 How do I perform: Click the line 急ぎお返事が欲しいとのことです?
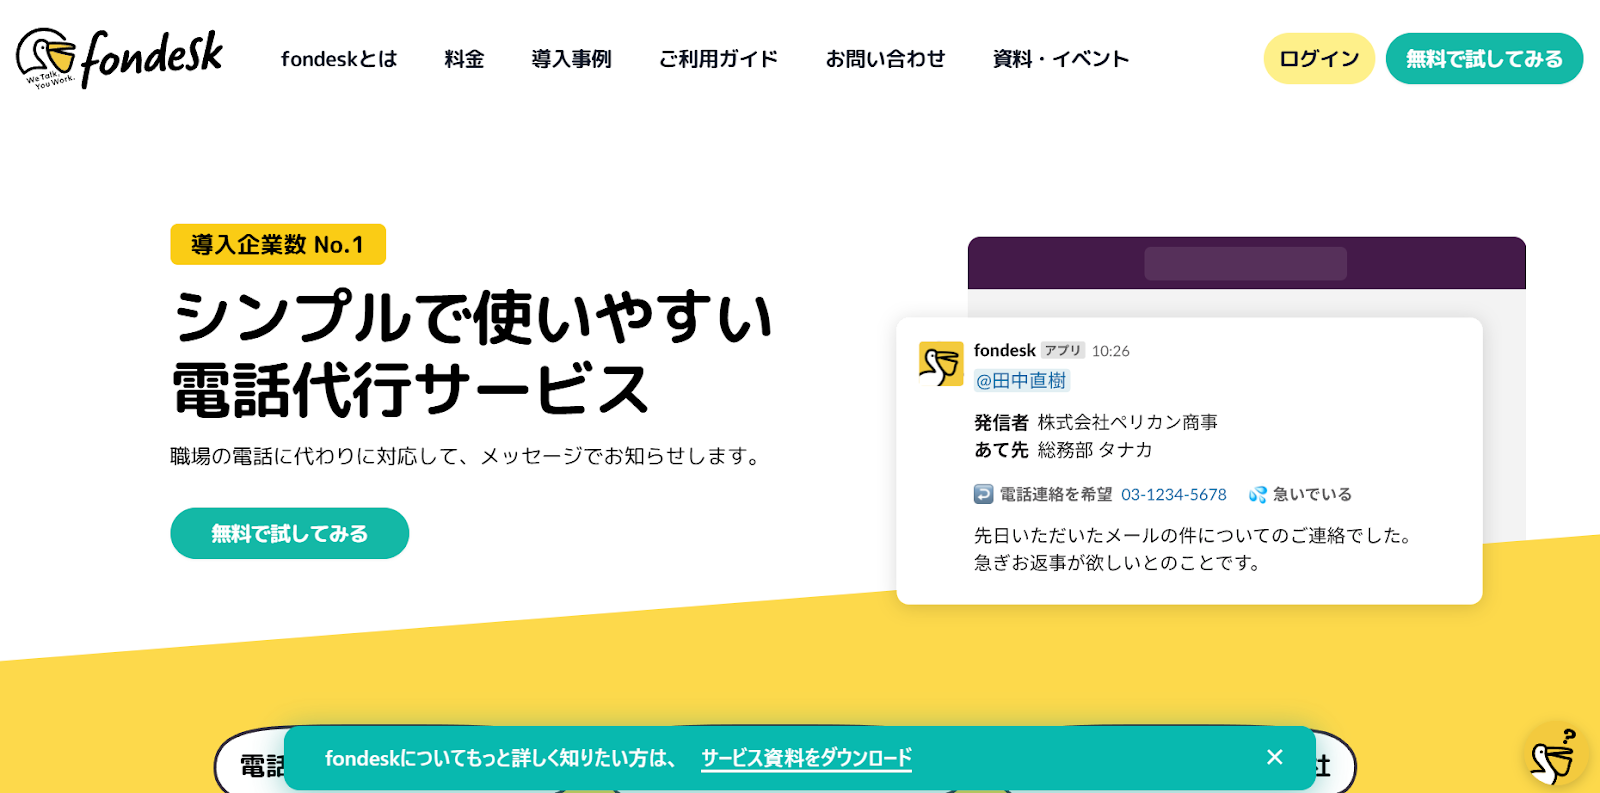coord(1120,563)
